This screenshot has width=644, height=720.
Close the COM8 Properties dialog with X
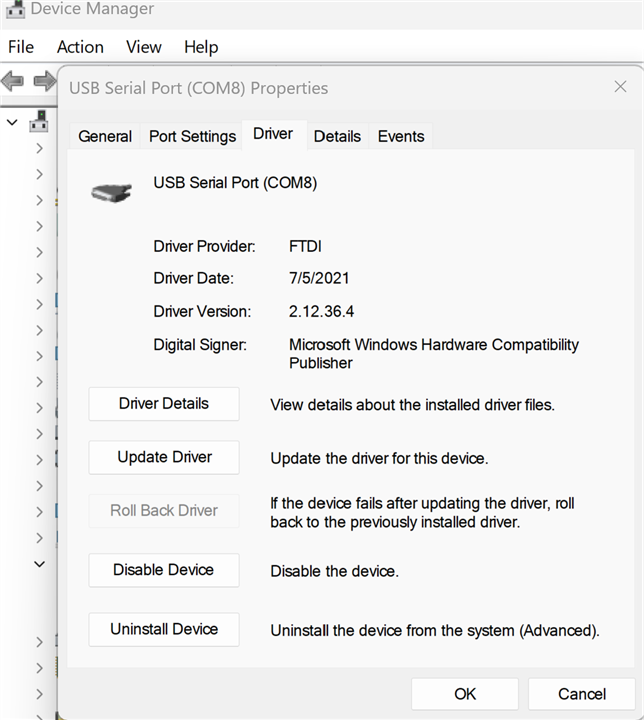tap(620, 87)
